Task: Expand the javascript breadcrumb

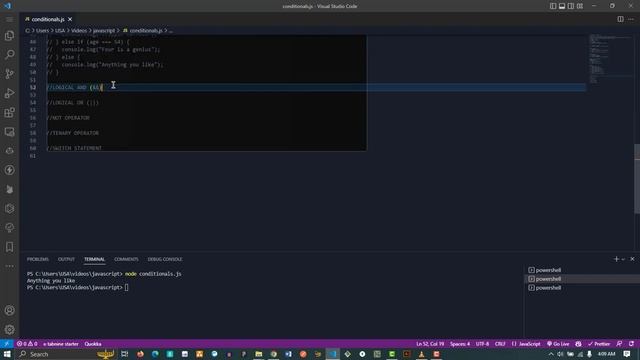Action: point(104,31)
